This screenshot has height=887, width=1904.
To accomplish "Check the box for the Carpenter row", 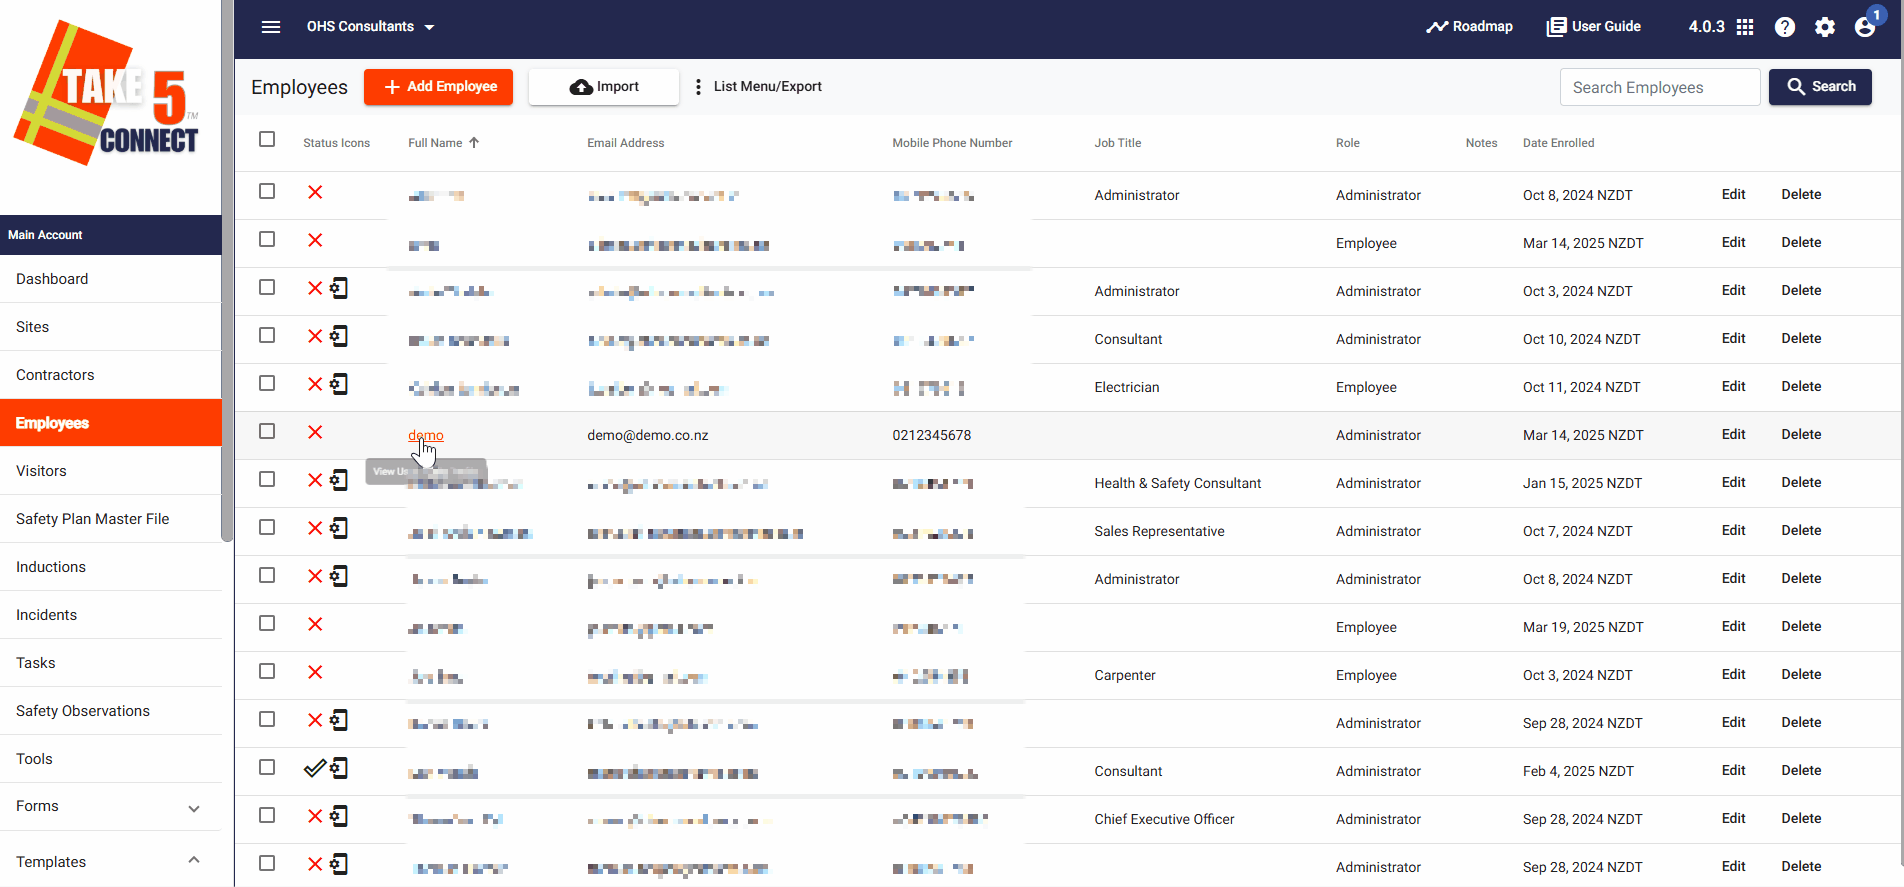I will [267, 671].
